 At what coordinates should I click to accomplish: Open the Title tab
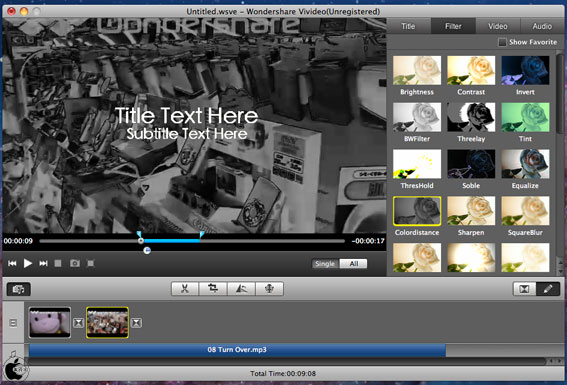click(409, 26)
